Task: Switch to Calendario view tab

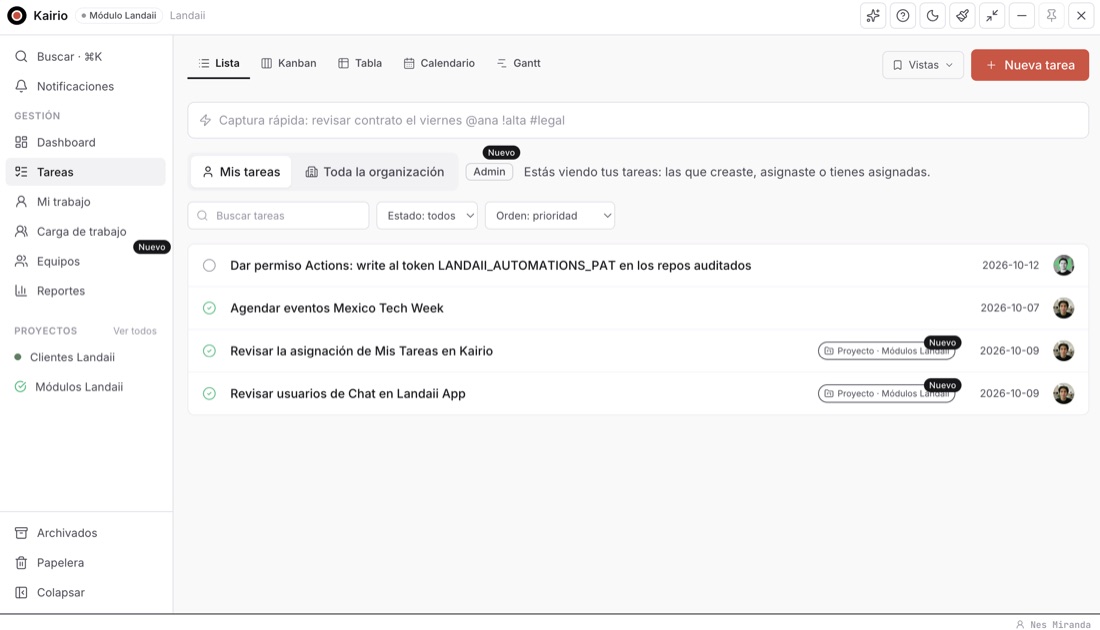Action: click(439, 63)
